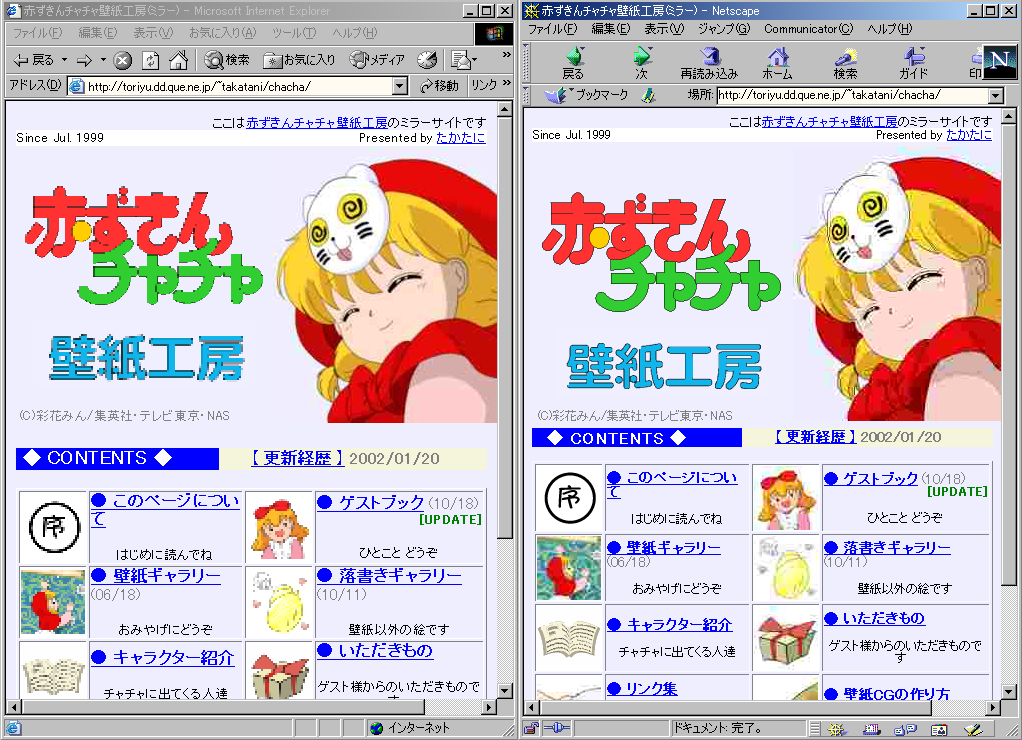Open ゲストブック link in Internet Explorer
1022x740 pixels.
tap(371, 503)
